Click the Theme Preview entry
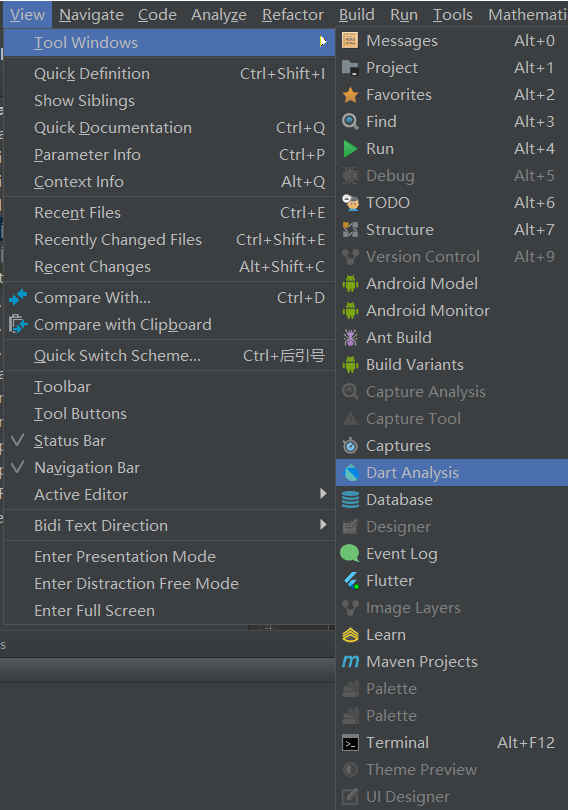The width and height of the screenshot is (568, 810). coord(452,770)
